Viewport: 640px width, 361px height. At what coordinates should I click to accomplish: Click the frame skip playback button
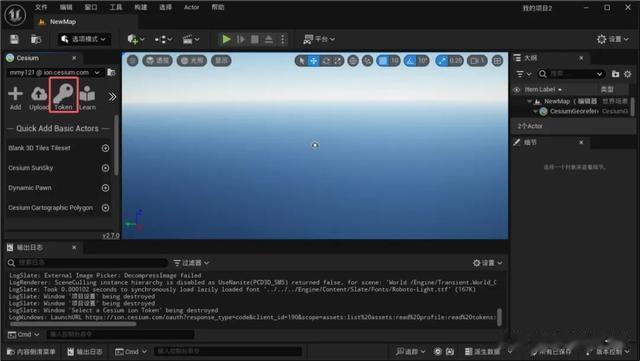[241, 39]
